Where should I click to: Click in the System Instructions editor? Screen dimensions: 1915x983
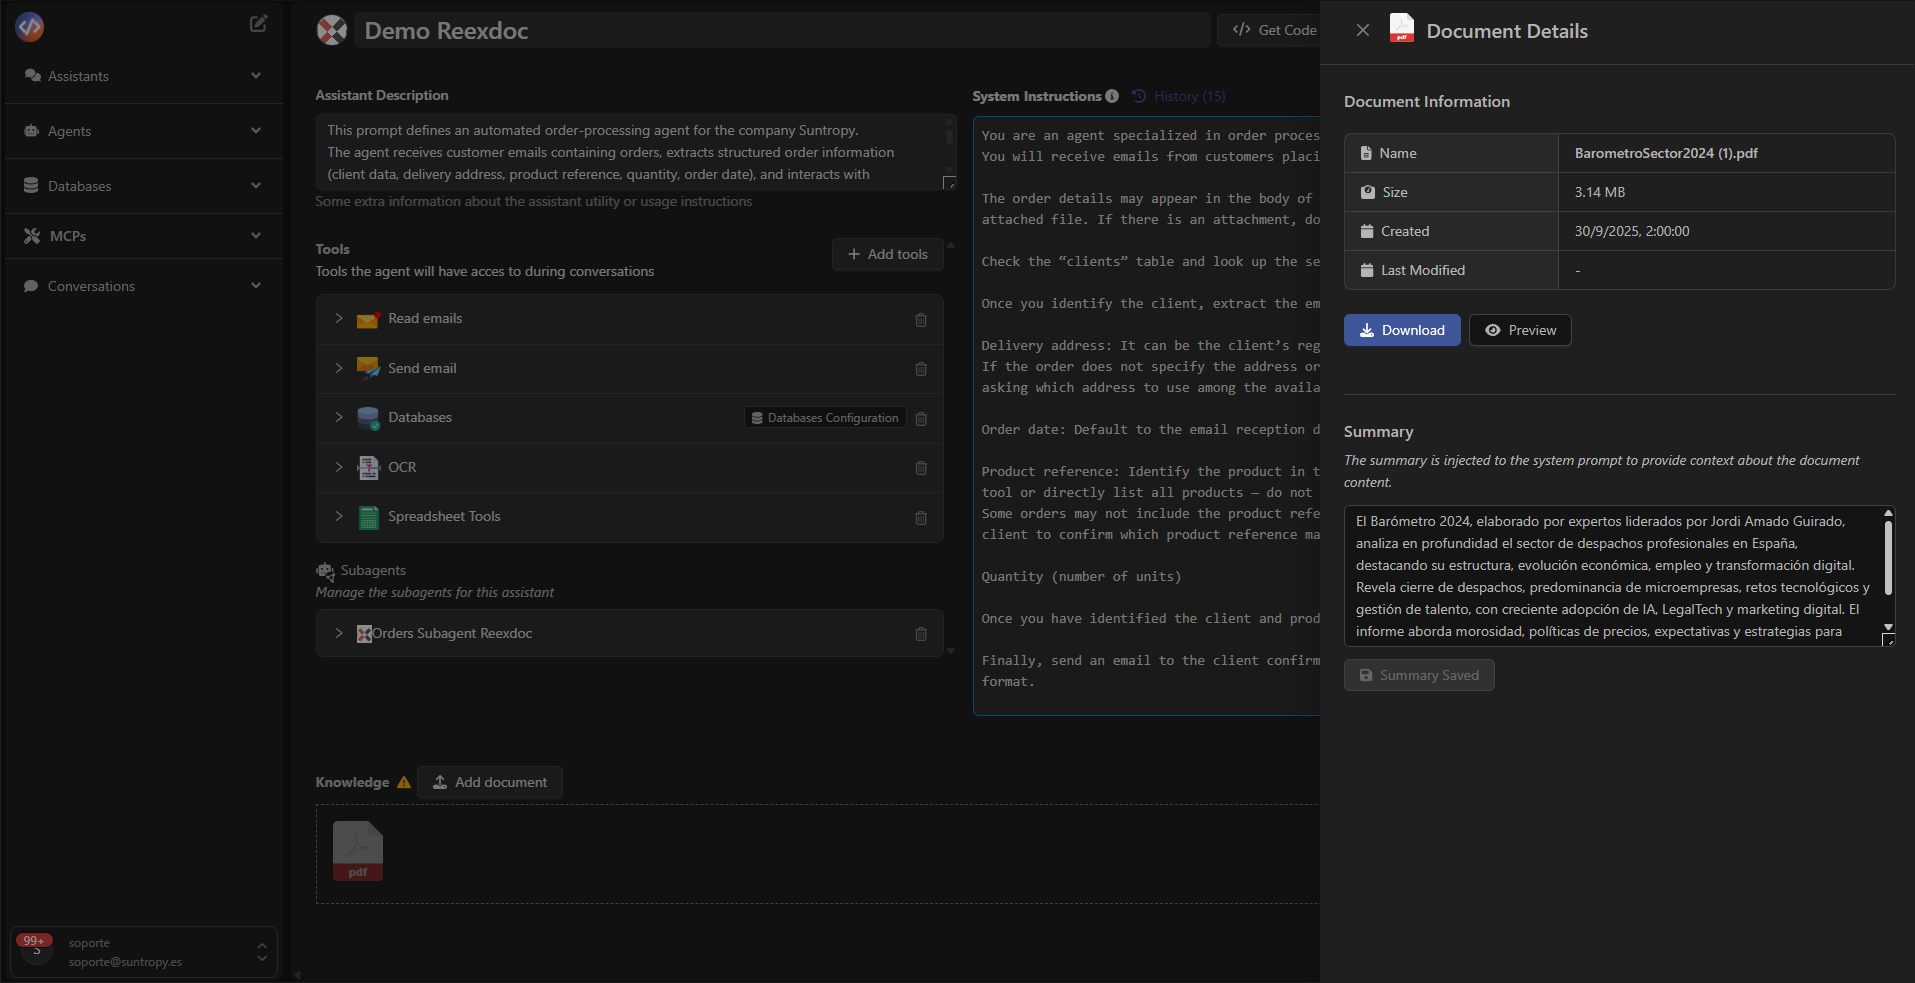coord(1146,416)
